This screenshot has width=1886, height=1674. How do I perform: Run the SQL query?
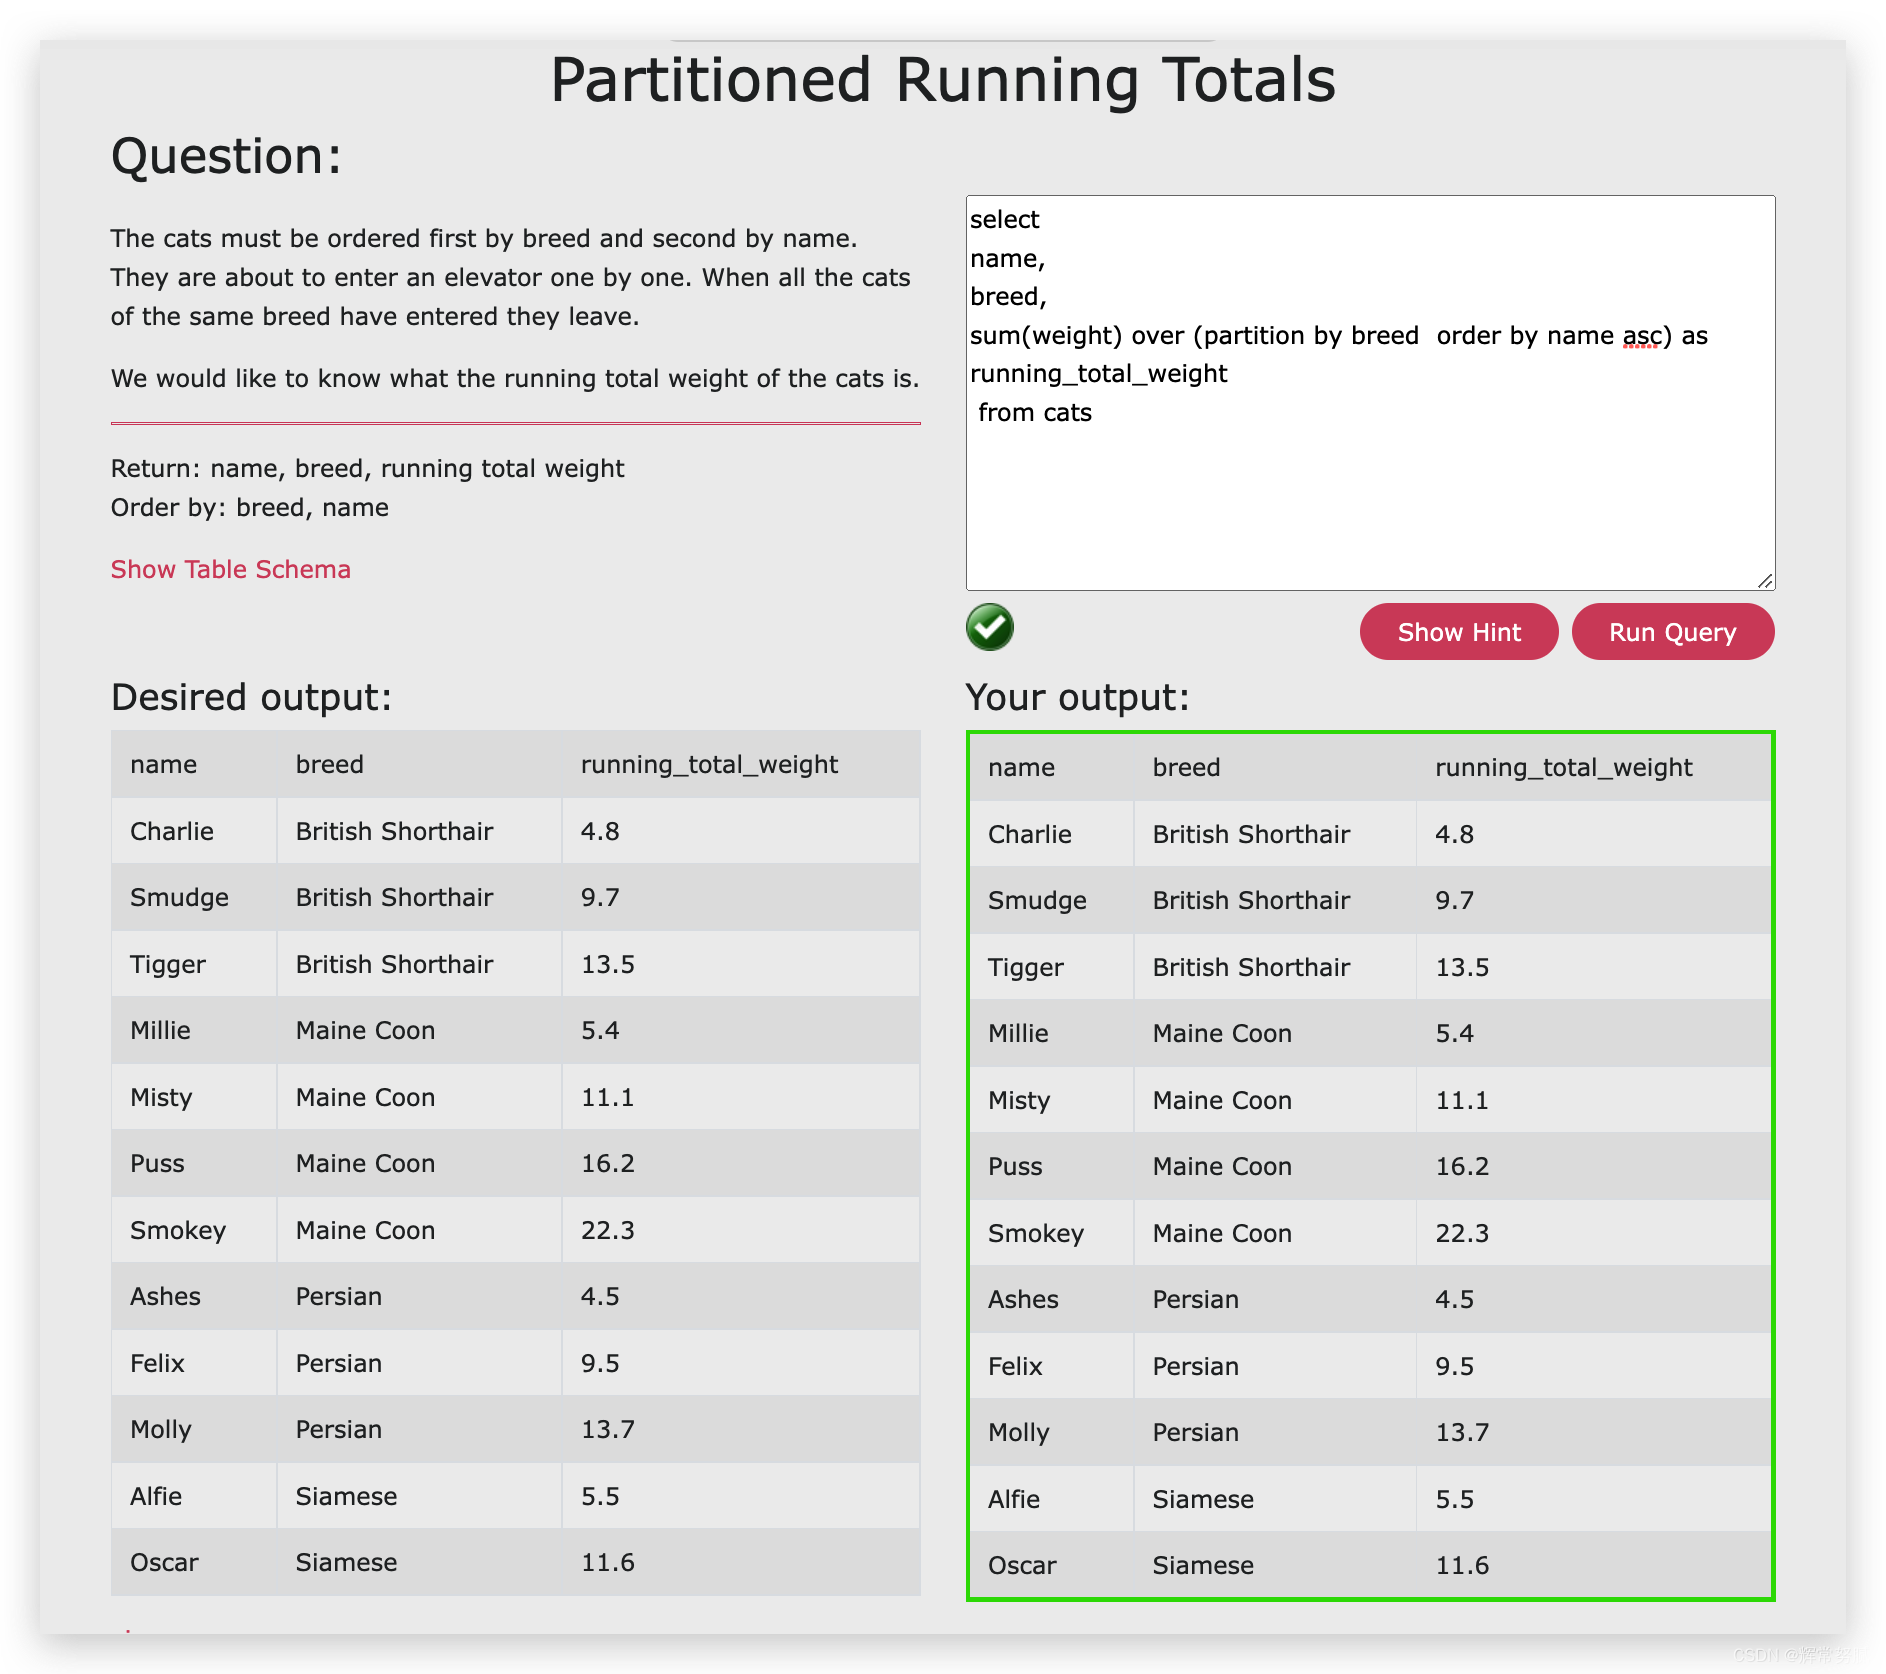1673,632
